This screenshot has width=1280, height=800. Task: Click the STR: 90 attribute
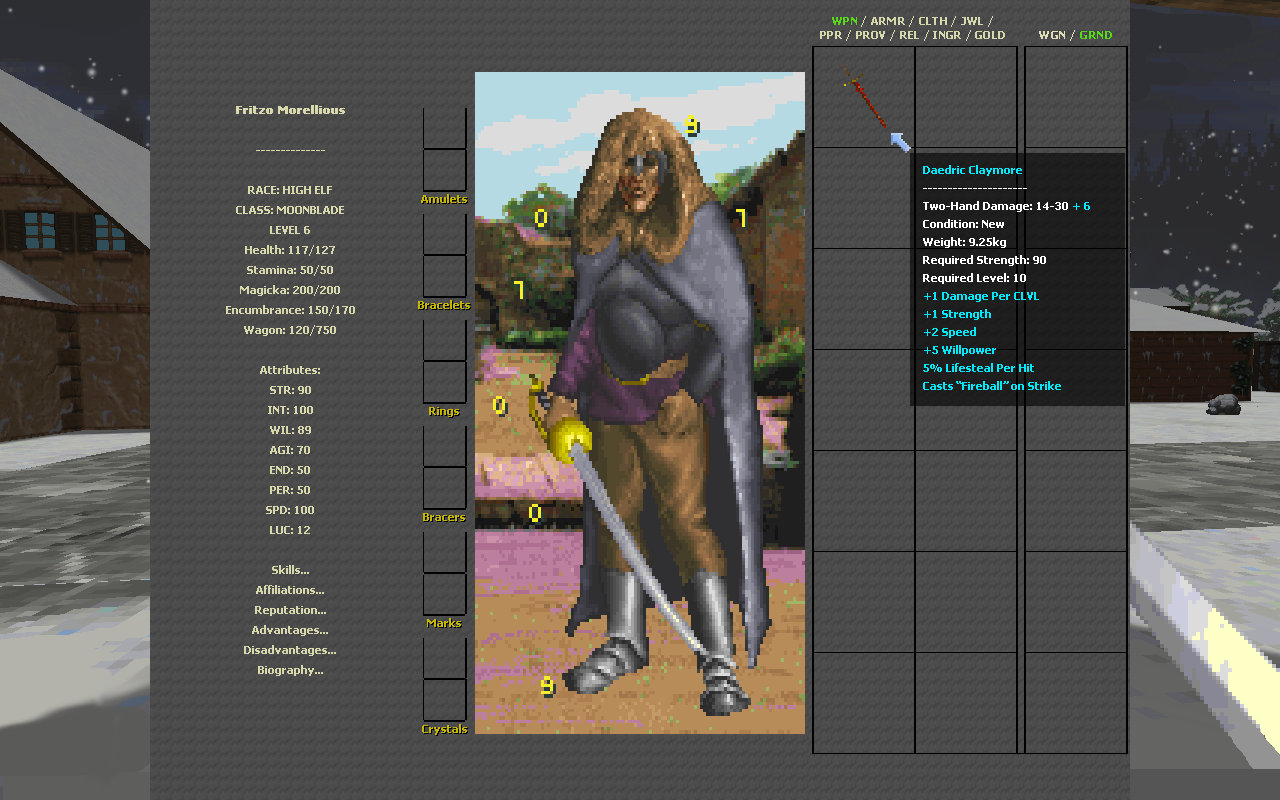tap(290, 390)
